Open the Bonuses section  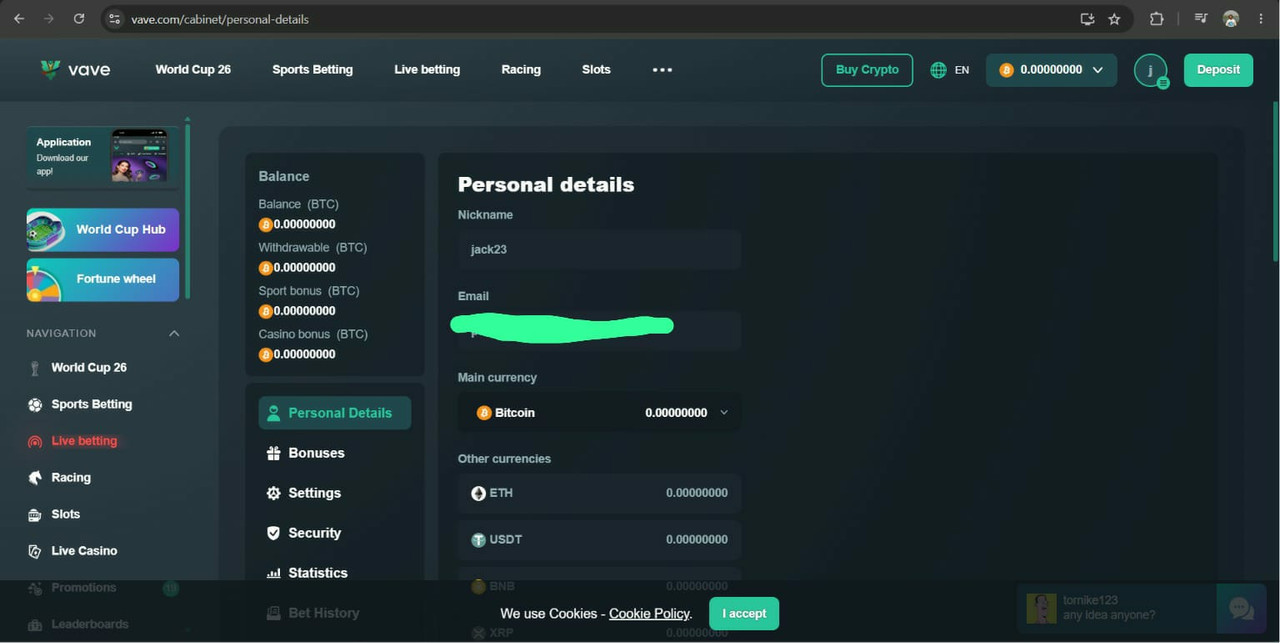[x=316, y=453]
